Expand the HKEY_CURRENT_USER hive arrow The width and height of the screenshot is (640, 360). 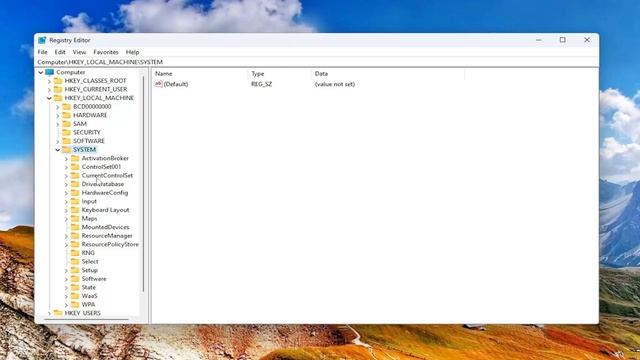click(x=49, y=90)
